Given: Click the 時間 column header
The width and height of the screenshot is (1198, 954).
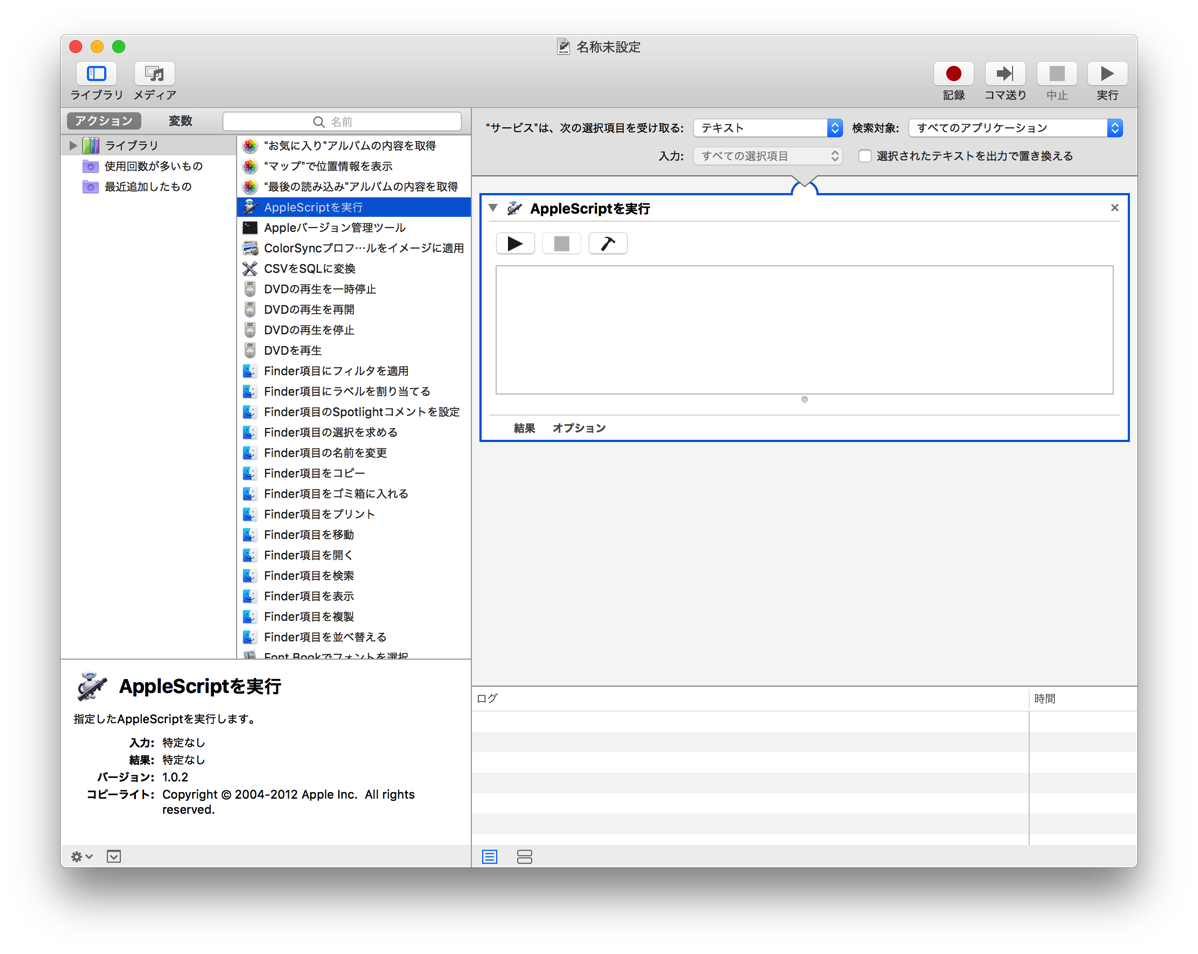Looking at the screenshot, I should pyautogui.click(x=1083, y=699).
